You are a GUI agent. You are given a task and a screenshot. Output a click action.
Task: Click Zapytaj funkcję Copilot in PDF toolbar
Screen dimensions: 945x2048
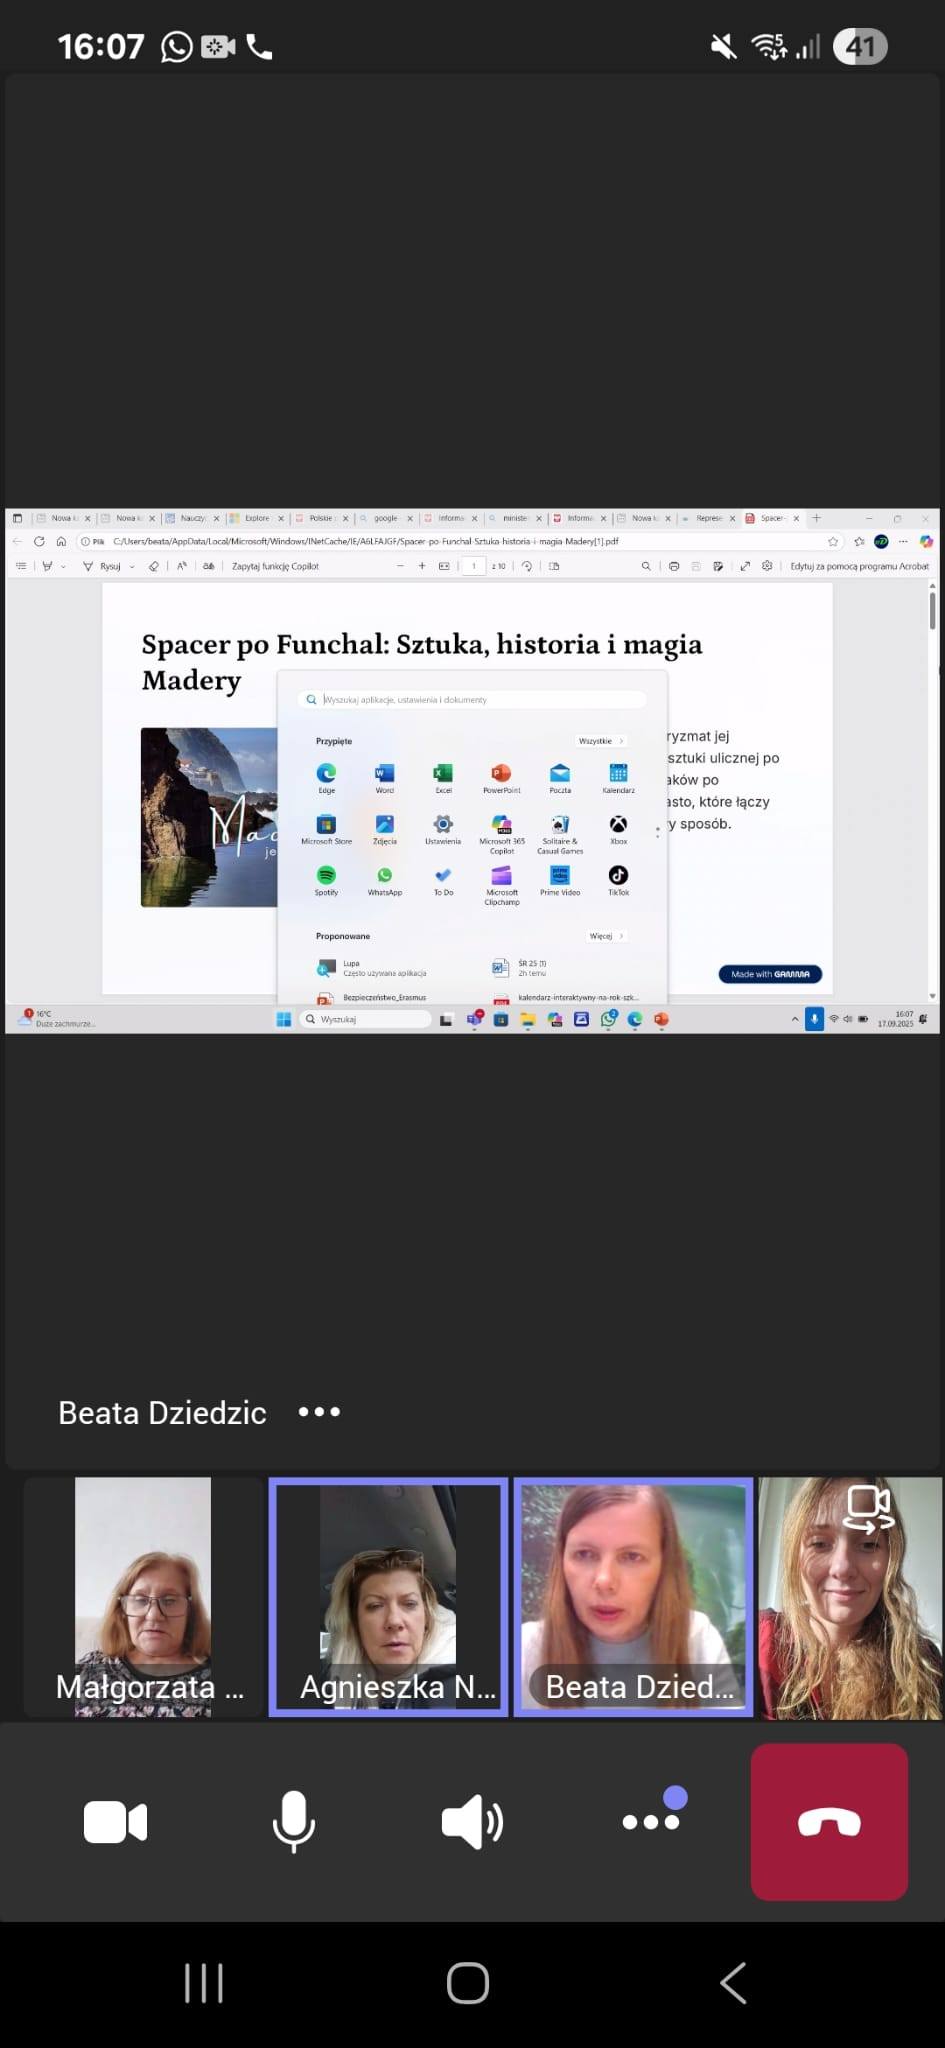[x=275, y=566]
